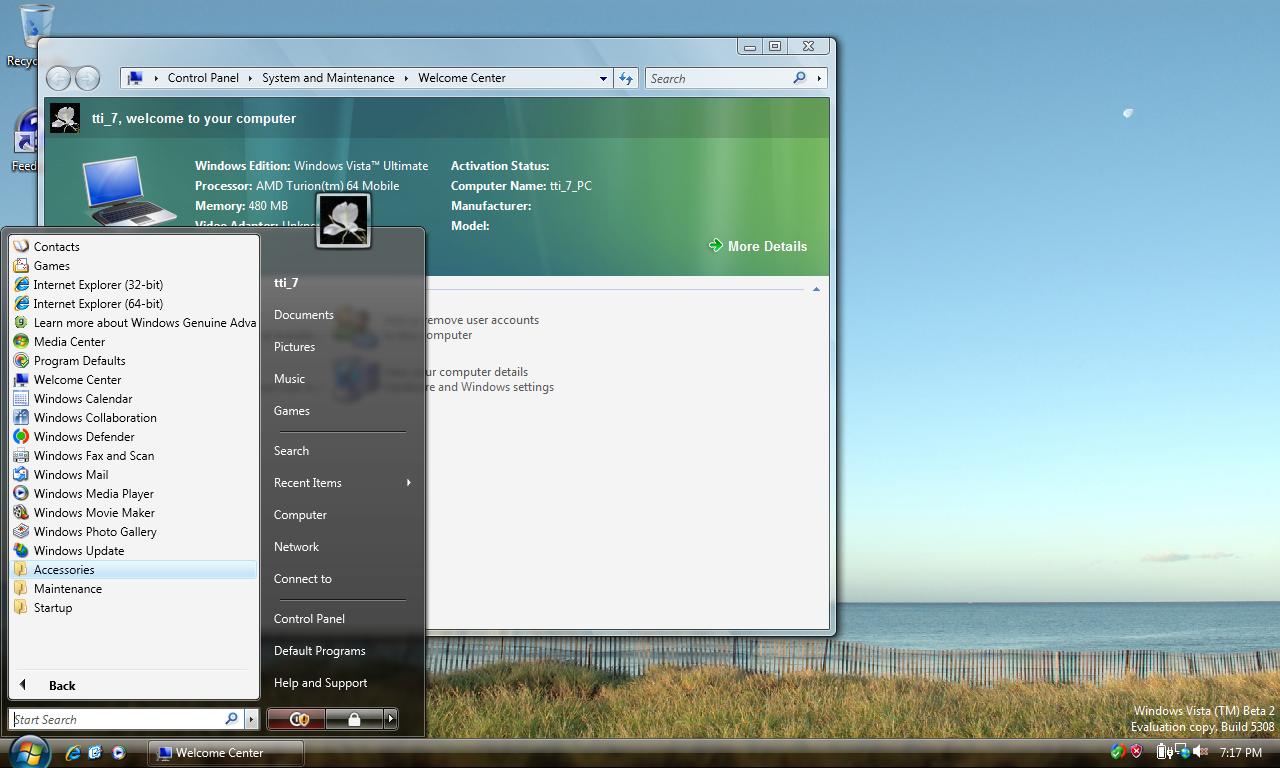
Task: Lock the computer with the padlock button
Action: pos(354,719)
